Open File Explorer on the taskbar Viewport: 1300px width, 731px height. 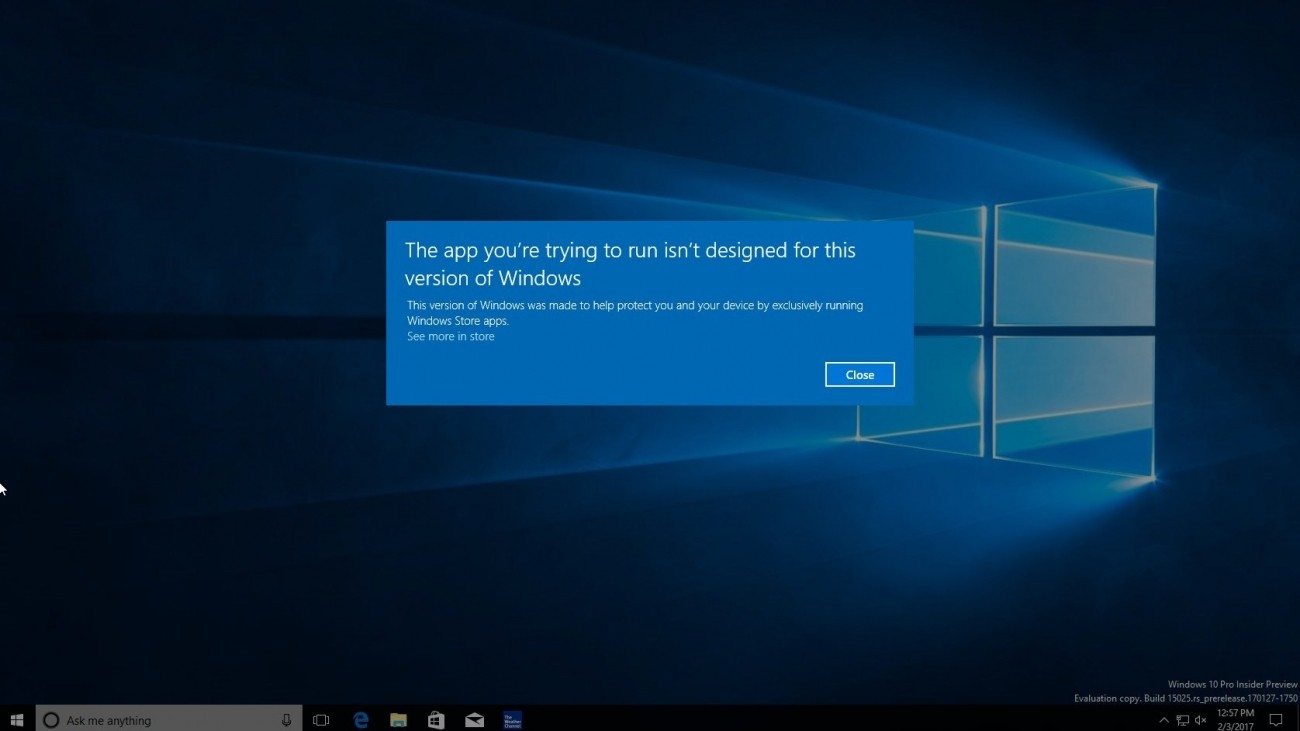tap(397, 719)
